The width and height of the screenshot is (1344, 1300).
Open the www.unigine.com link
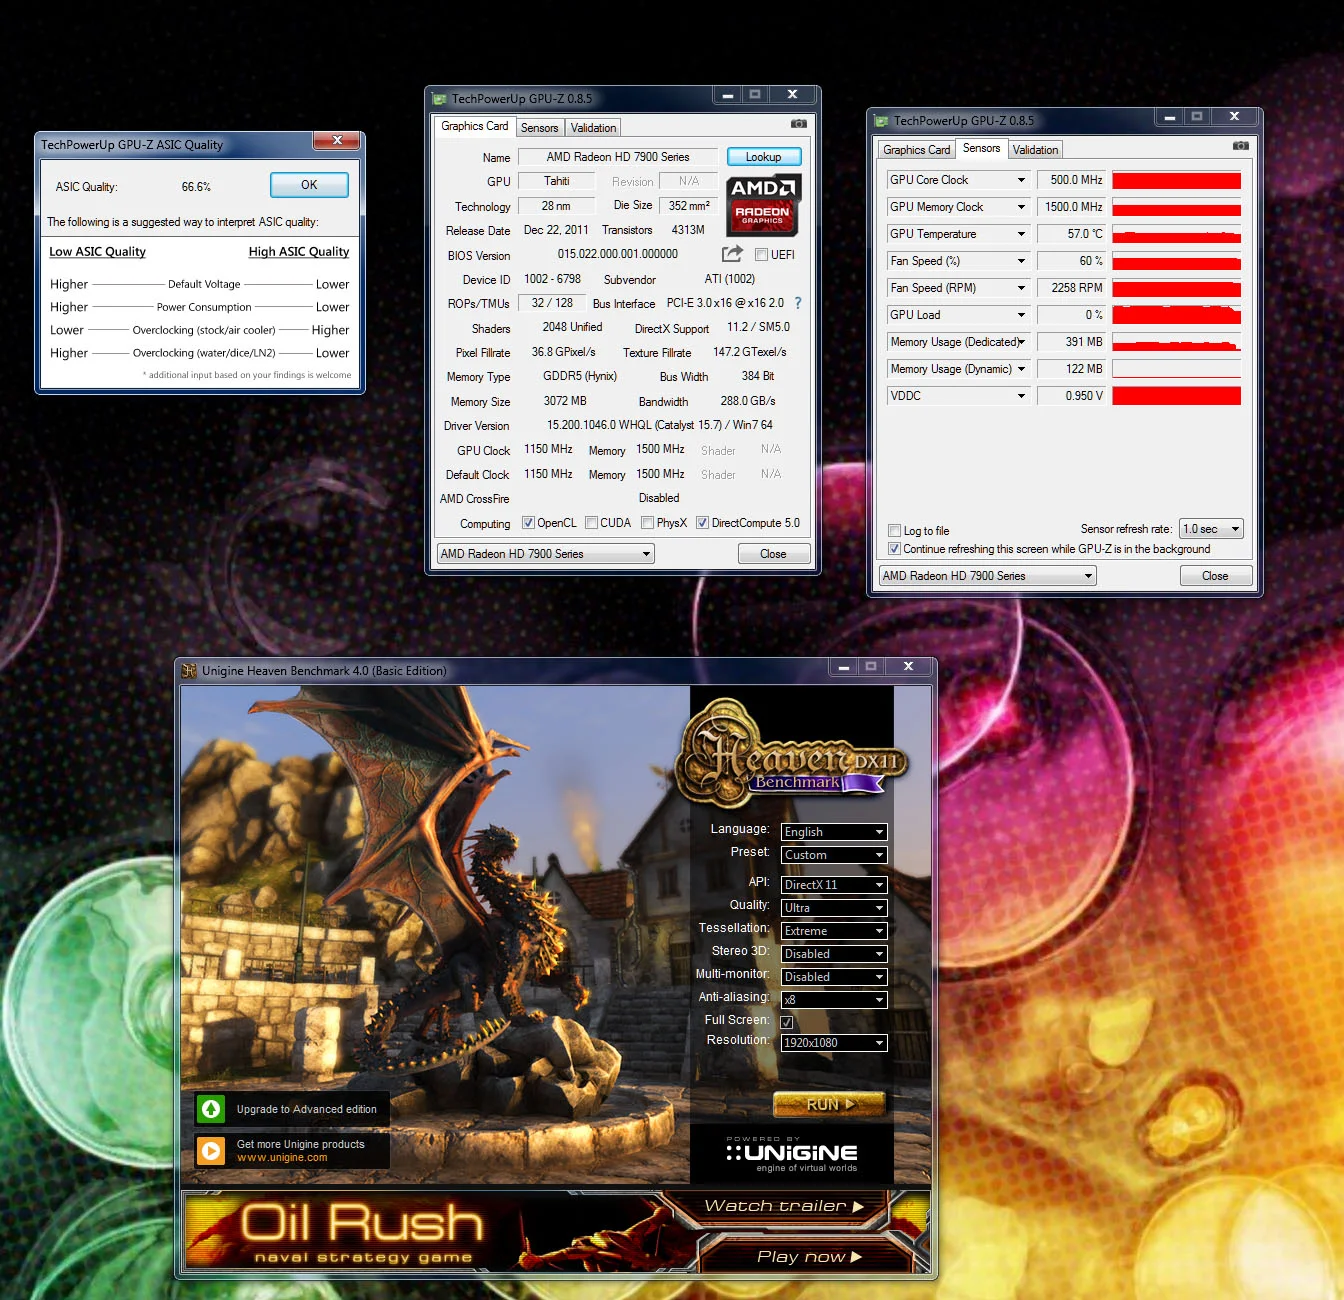pos(282,1158)
